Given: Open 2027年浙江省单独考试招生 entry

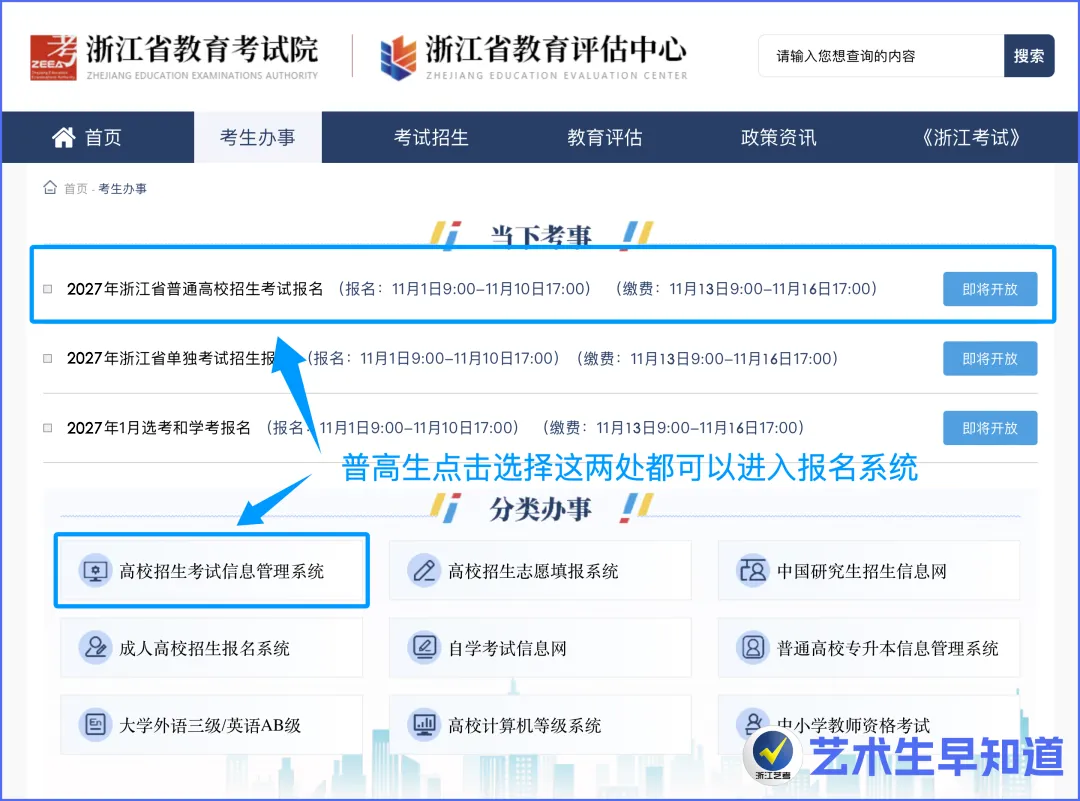Looking at the screenshot, I should tap(171, 359).
